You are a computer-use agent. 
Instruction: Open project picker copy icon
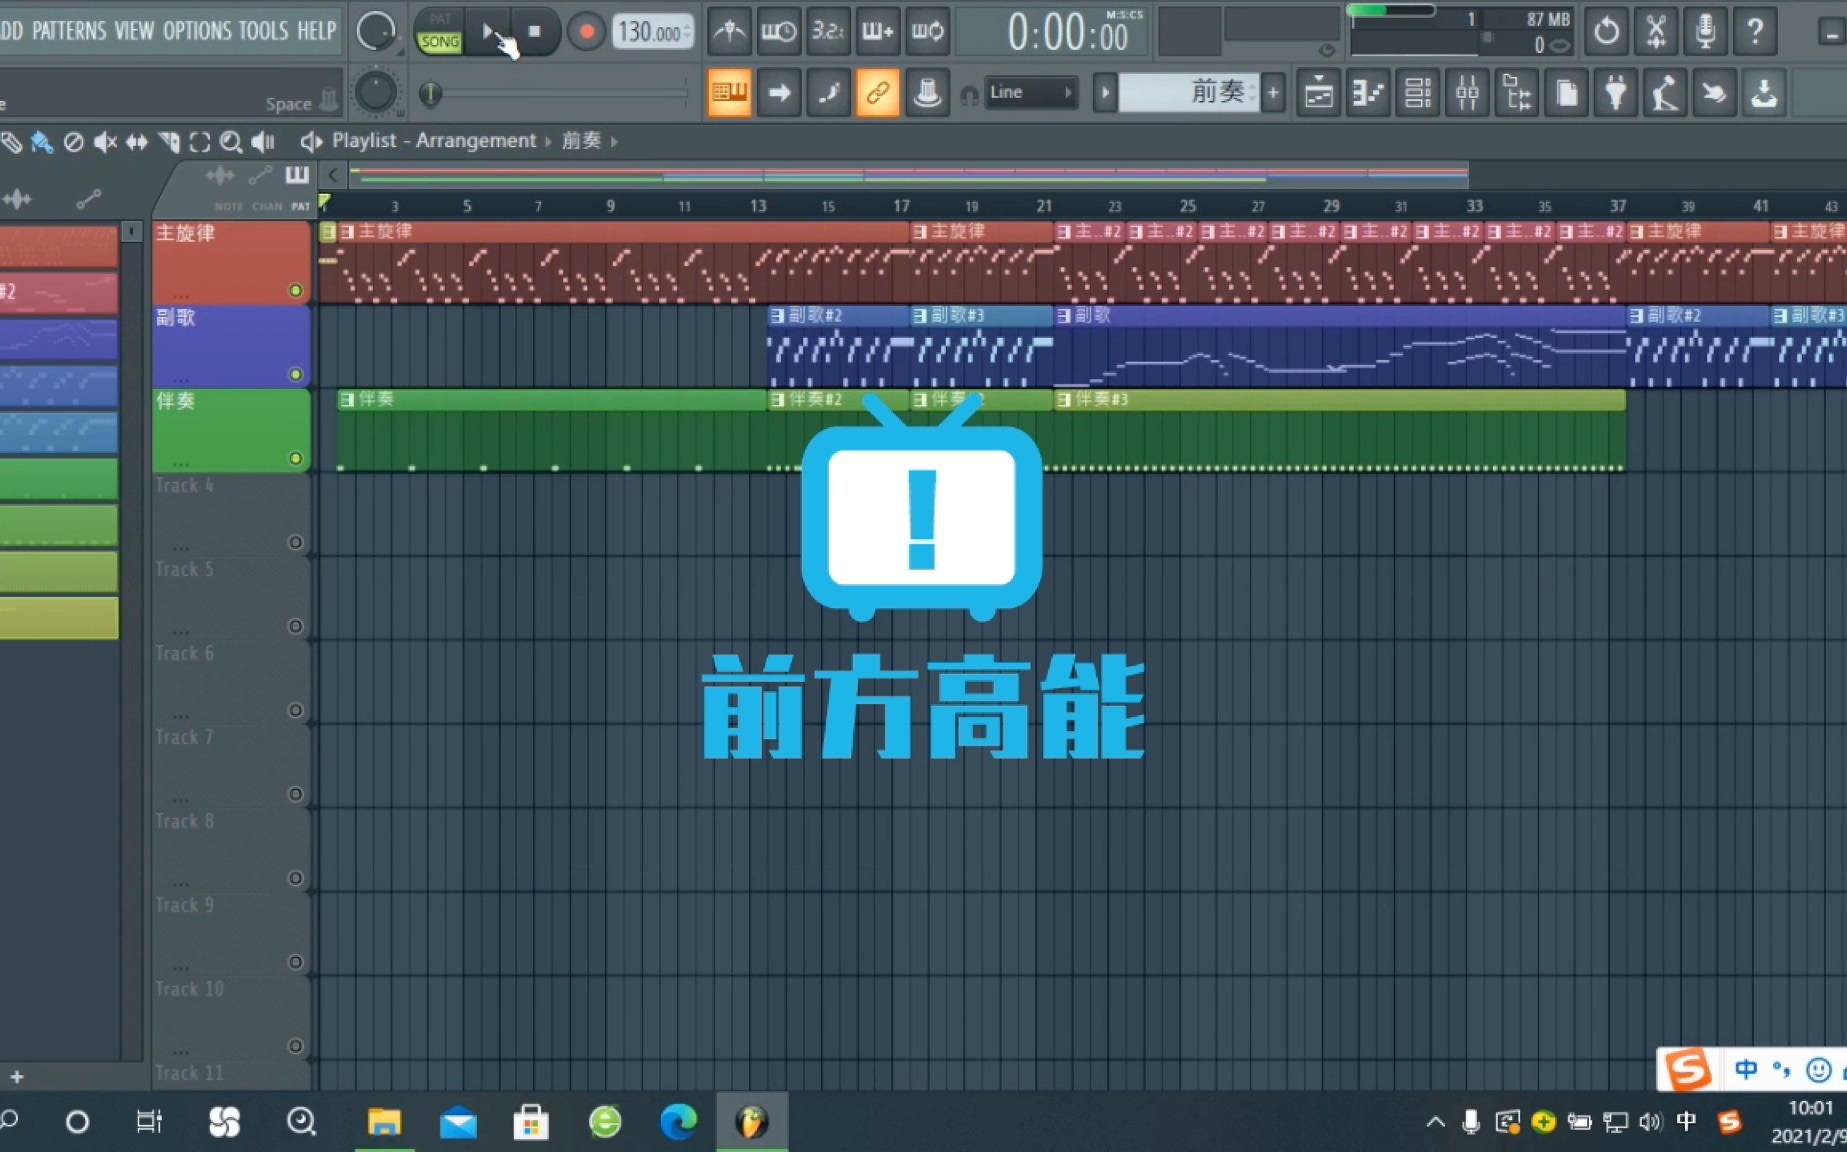1566,93
